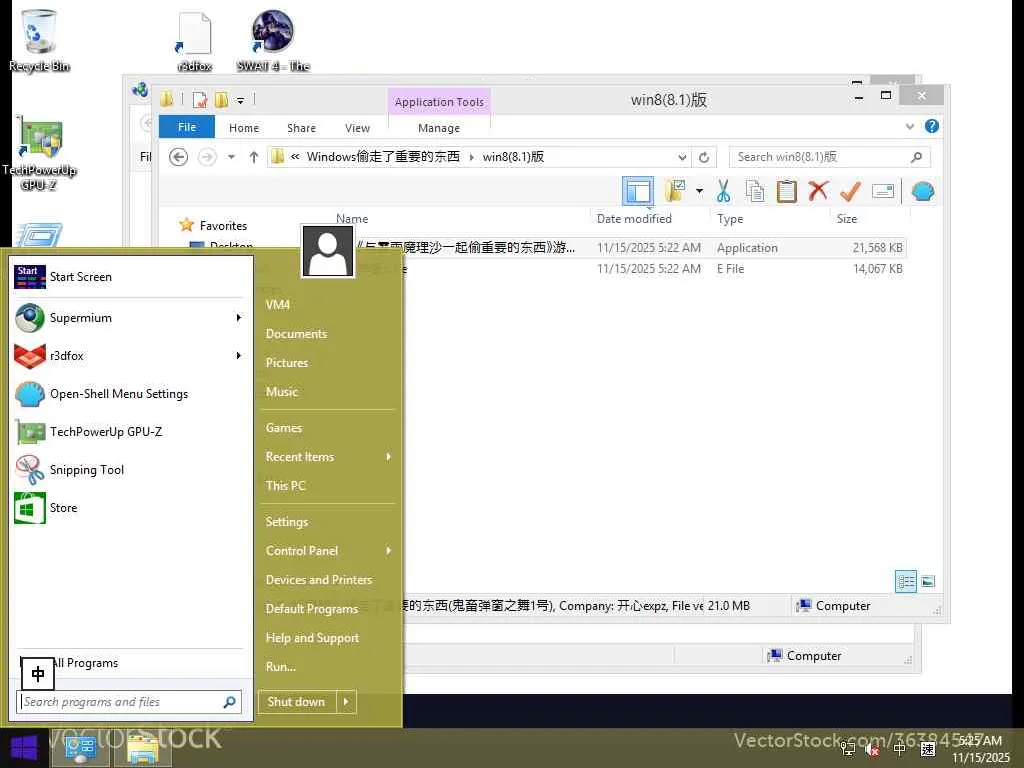Screen dimensions: 1024x768
Task: Toggle the navigation pane toolbar button
Action: pyautogui.click(x=637, y=191)
